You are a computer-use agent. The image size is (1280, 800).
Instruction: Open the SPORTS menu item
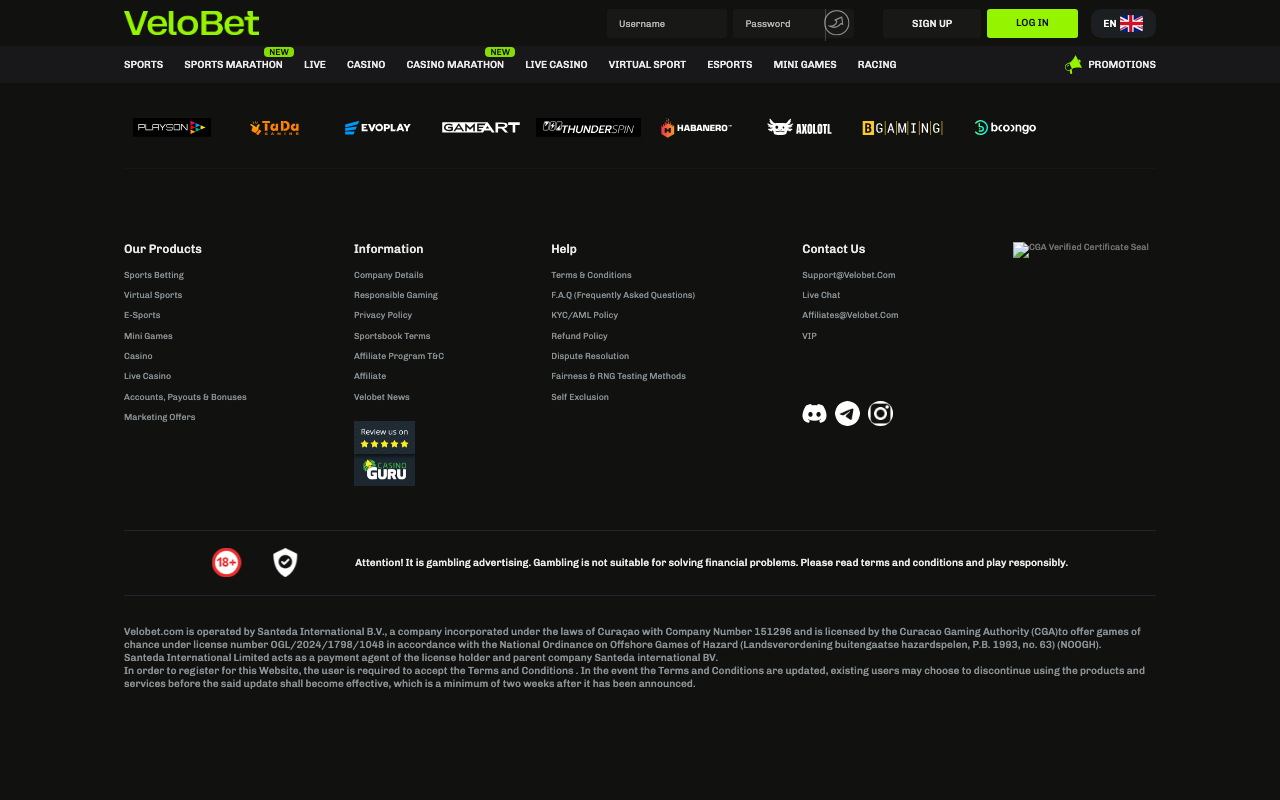click(x=143, y=65)
